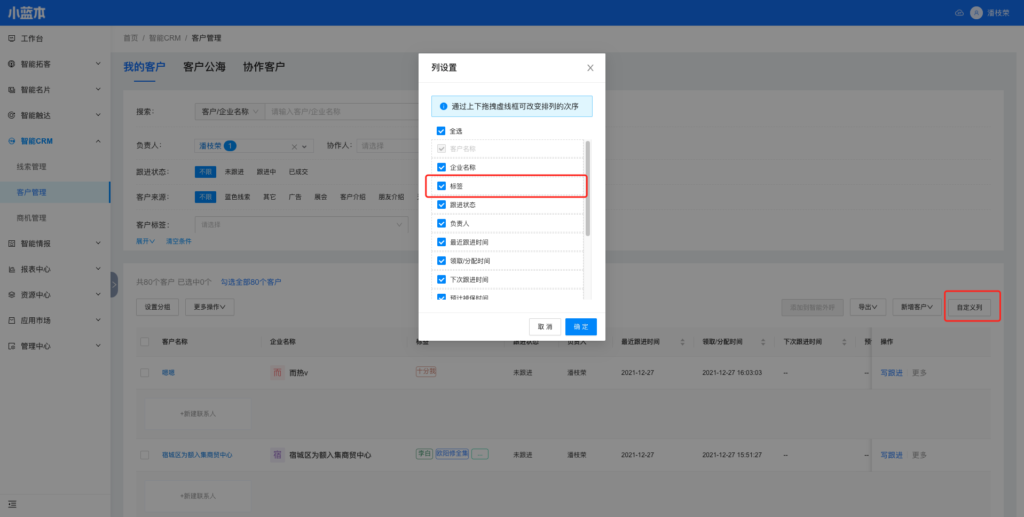
Task: Switch to the 客户公海 tab
Action: 204,67
